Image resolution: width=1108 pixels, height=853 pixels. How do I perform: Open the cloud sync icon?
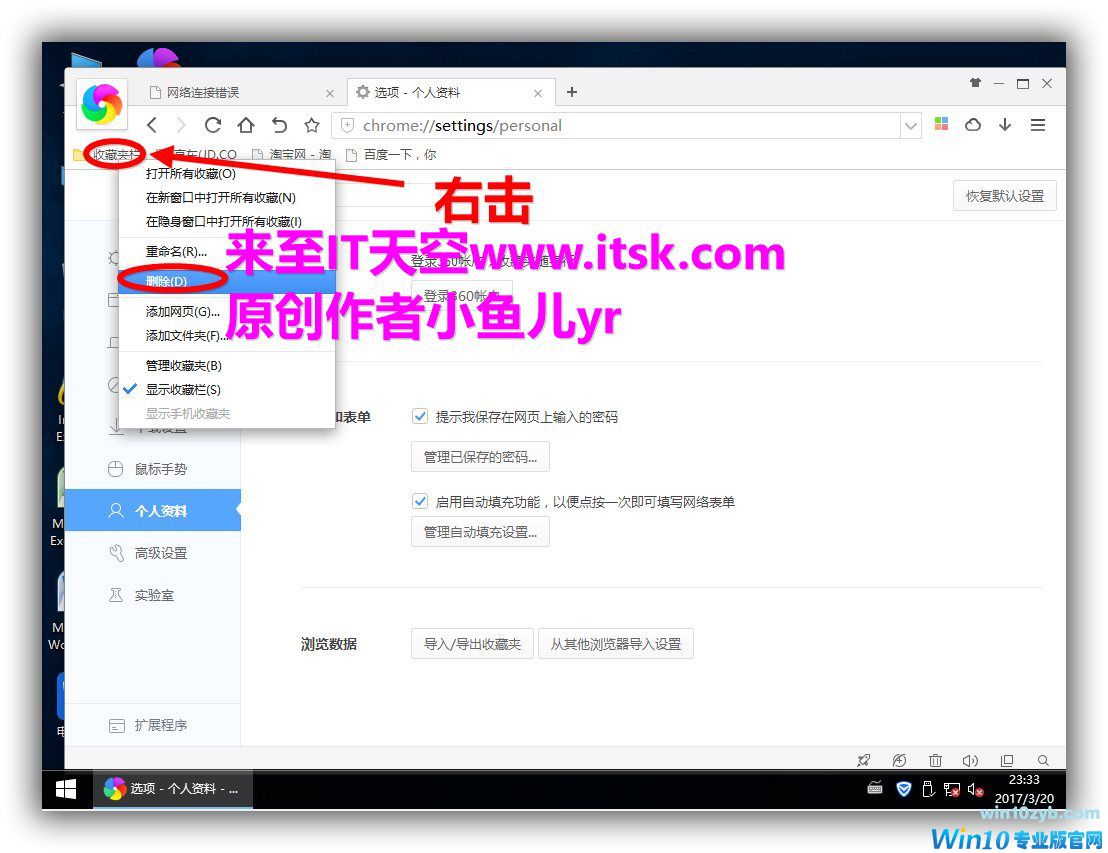pyautogui.click(x=972, y=125)
